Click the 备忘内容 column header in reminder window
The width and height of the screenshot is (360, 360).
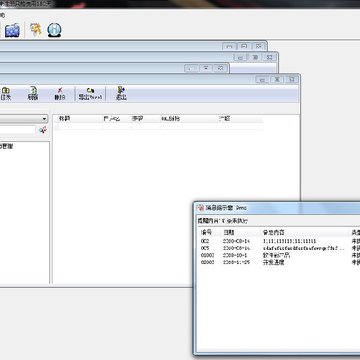304,232
